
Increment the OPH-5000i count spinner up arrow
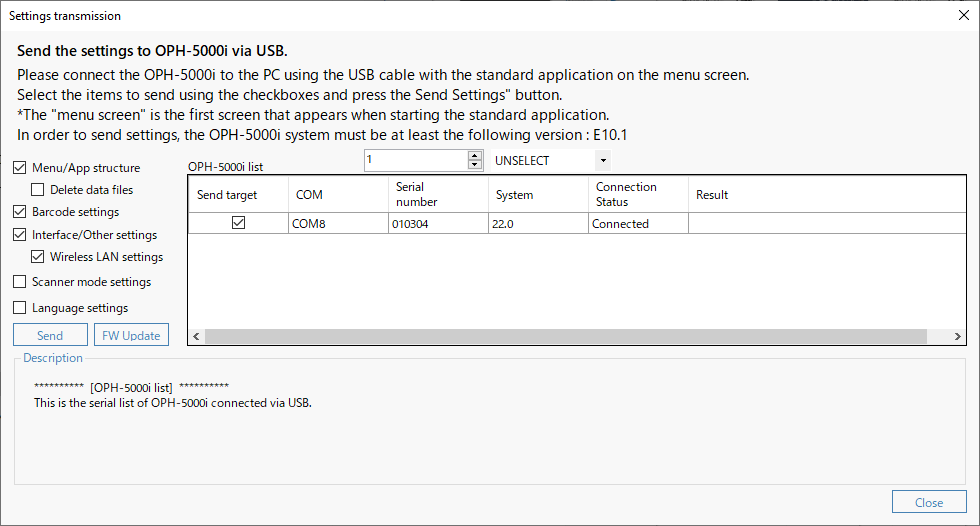[475, 156]
